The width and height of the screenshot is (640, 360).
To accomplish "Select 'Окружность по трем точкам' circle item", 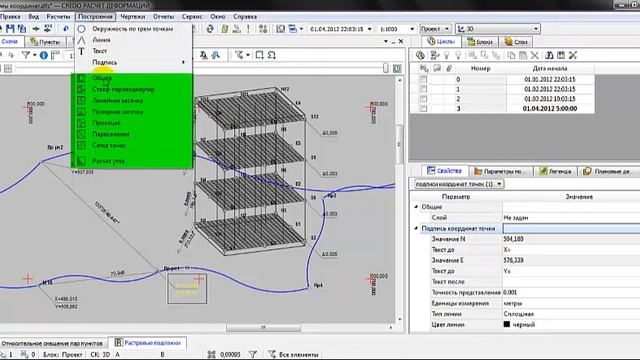I will tap(133, 29).
